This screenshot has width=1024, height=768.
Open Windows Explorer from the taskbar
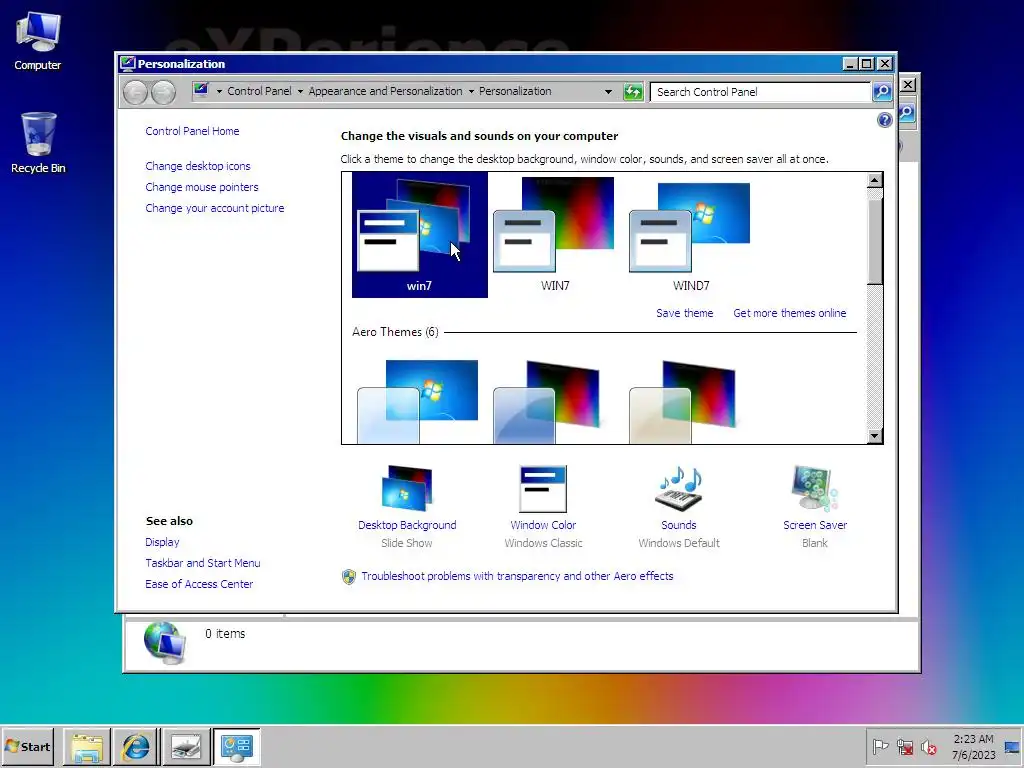87,747
